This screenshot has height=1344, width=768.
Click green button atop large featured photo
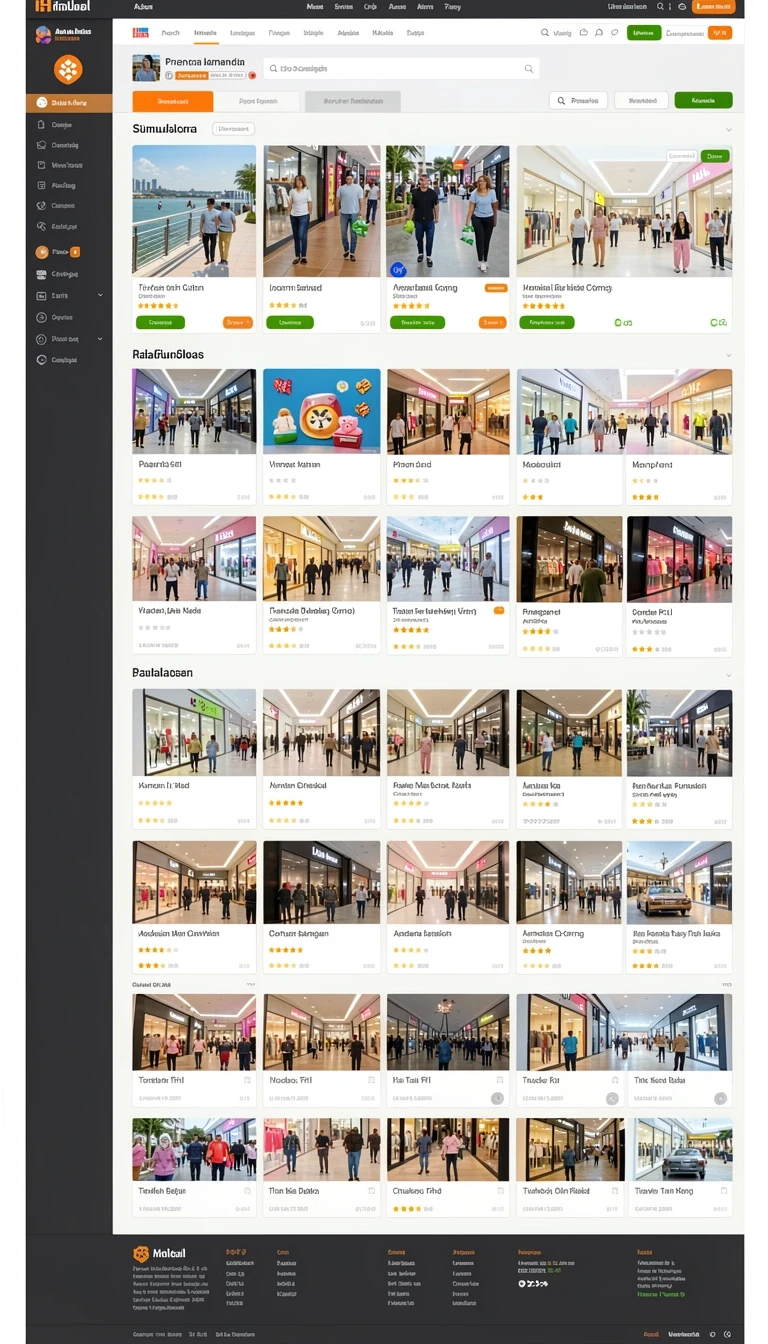[x=714, y=156]
